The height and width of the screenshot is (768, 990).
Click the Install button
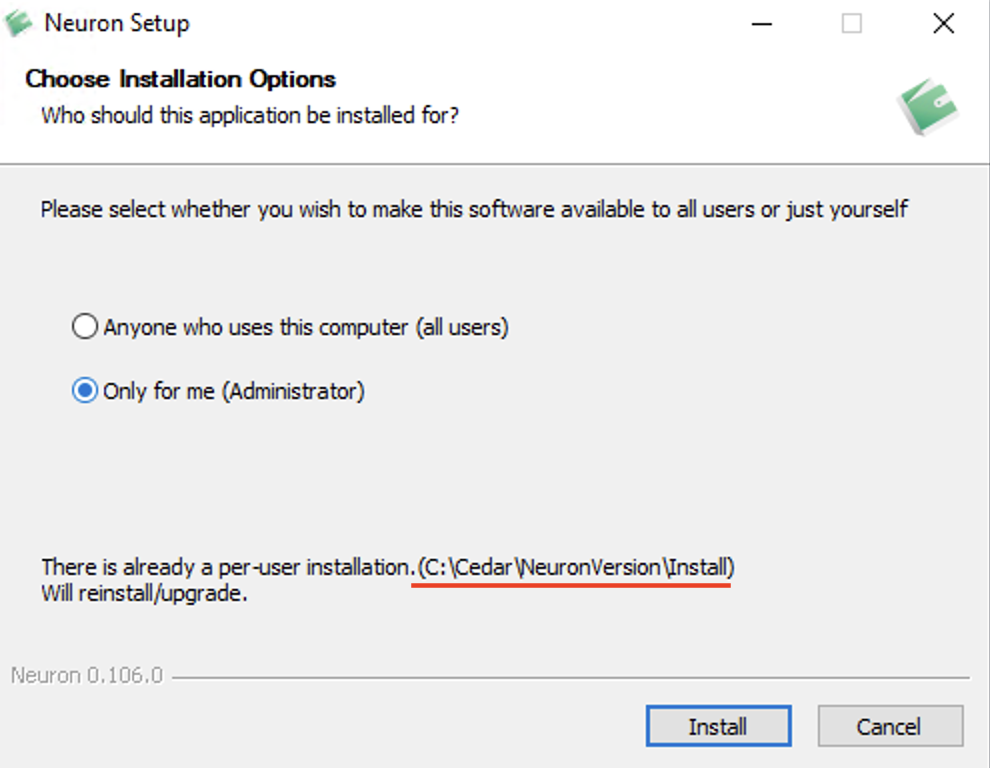coord(718,726)
